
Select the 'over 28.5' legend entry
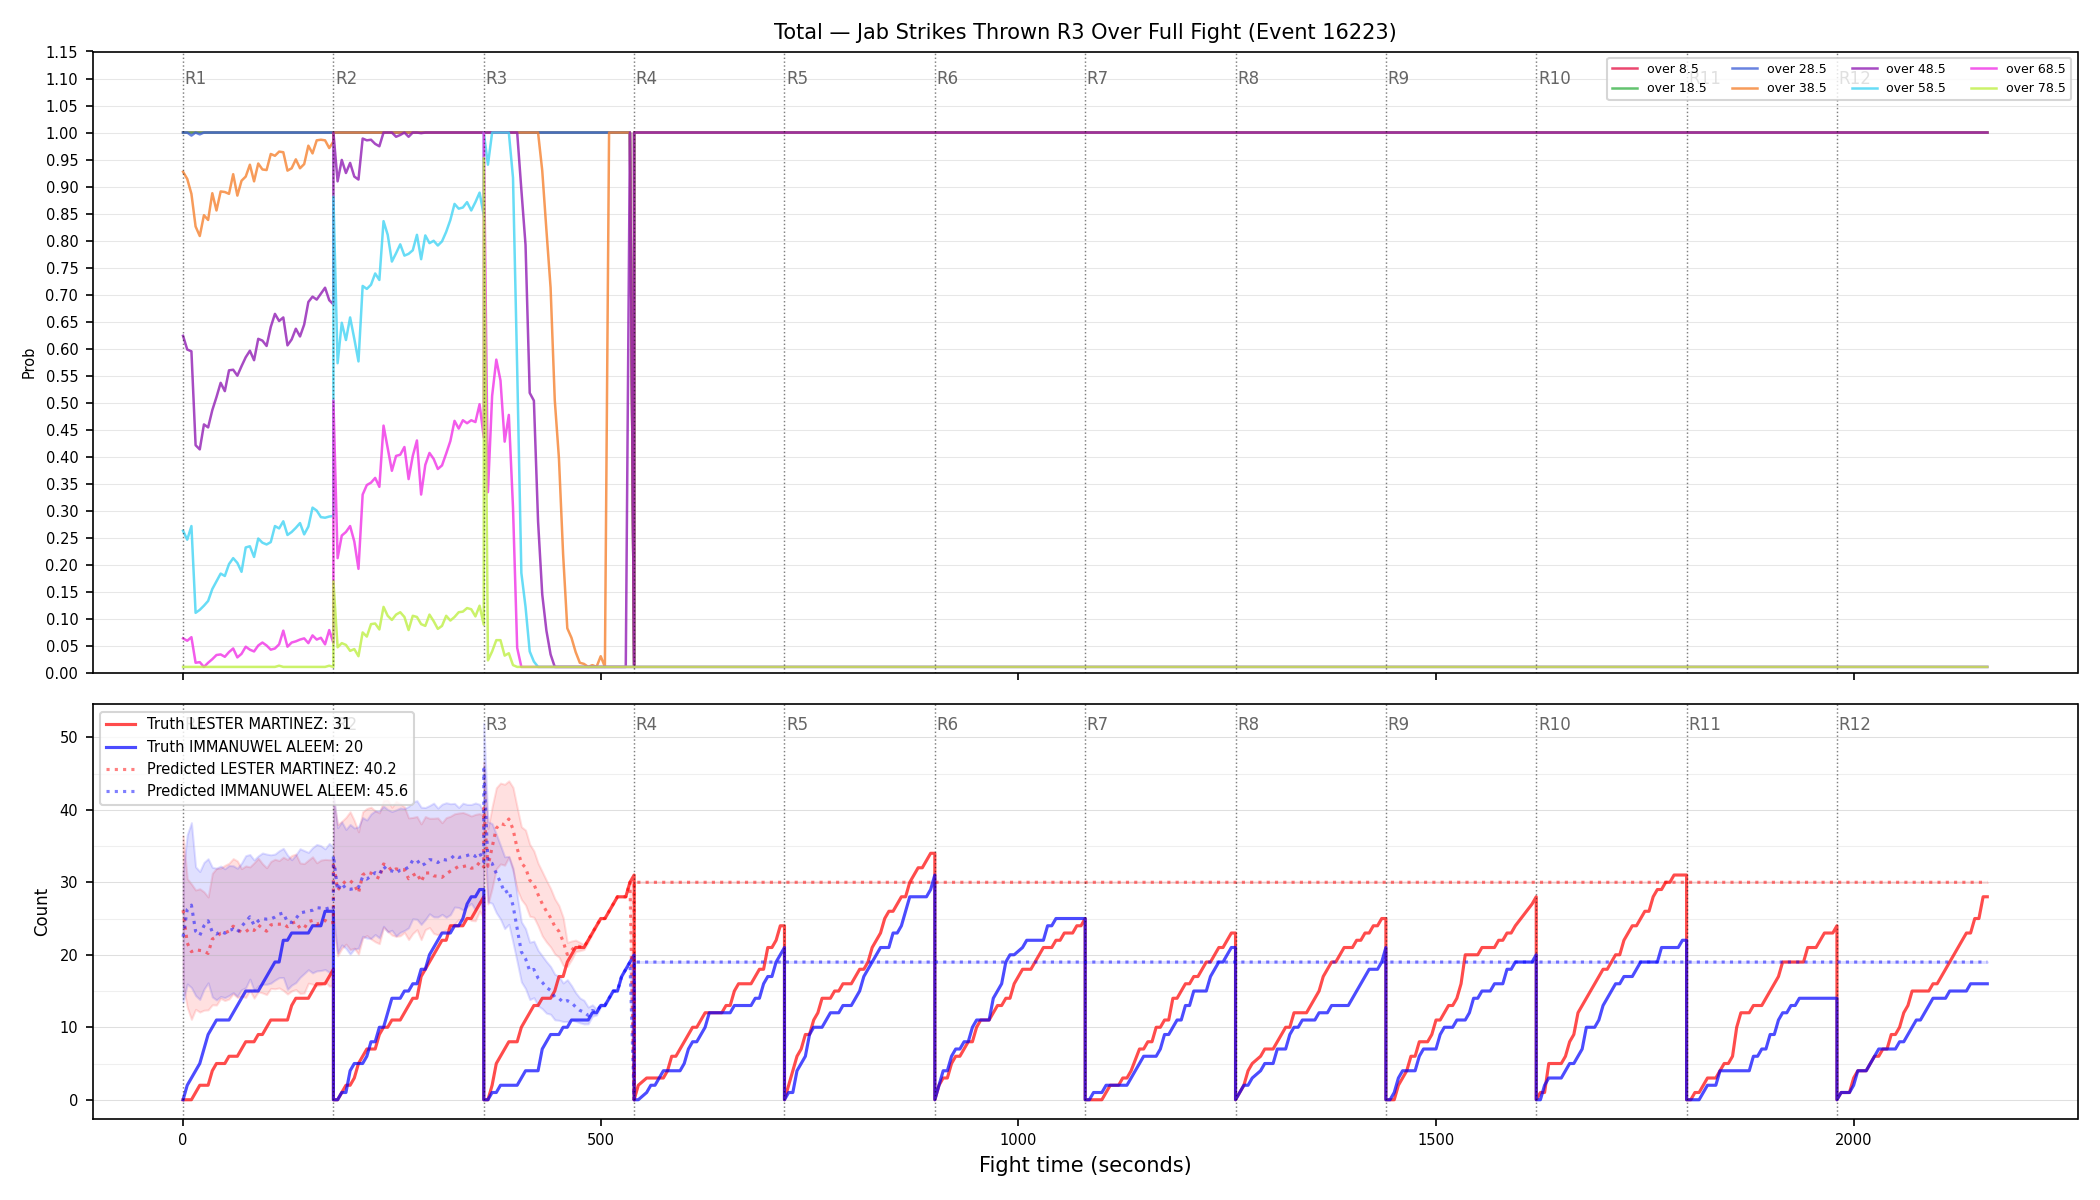coord(1779,69)
